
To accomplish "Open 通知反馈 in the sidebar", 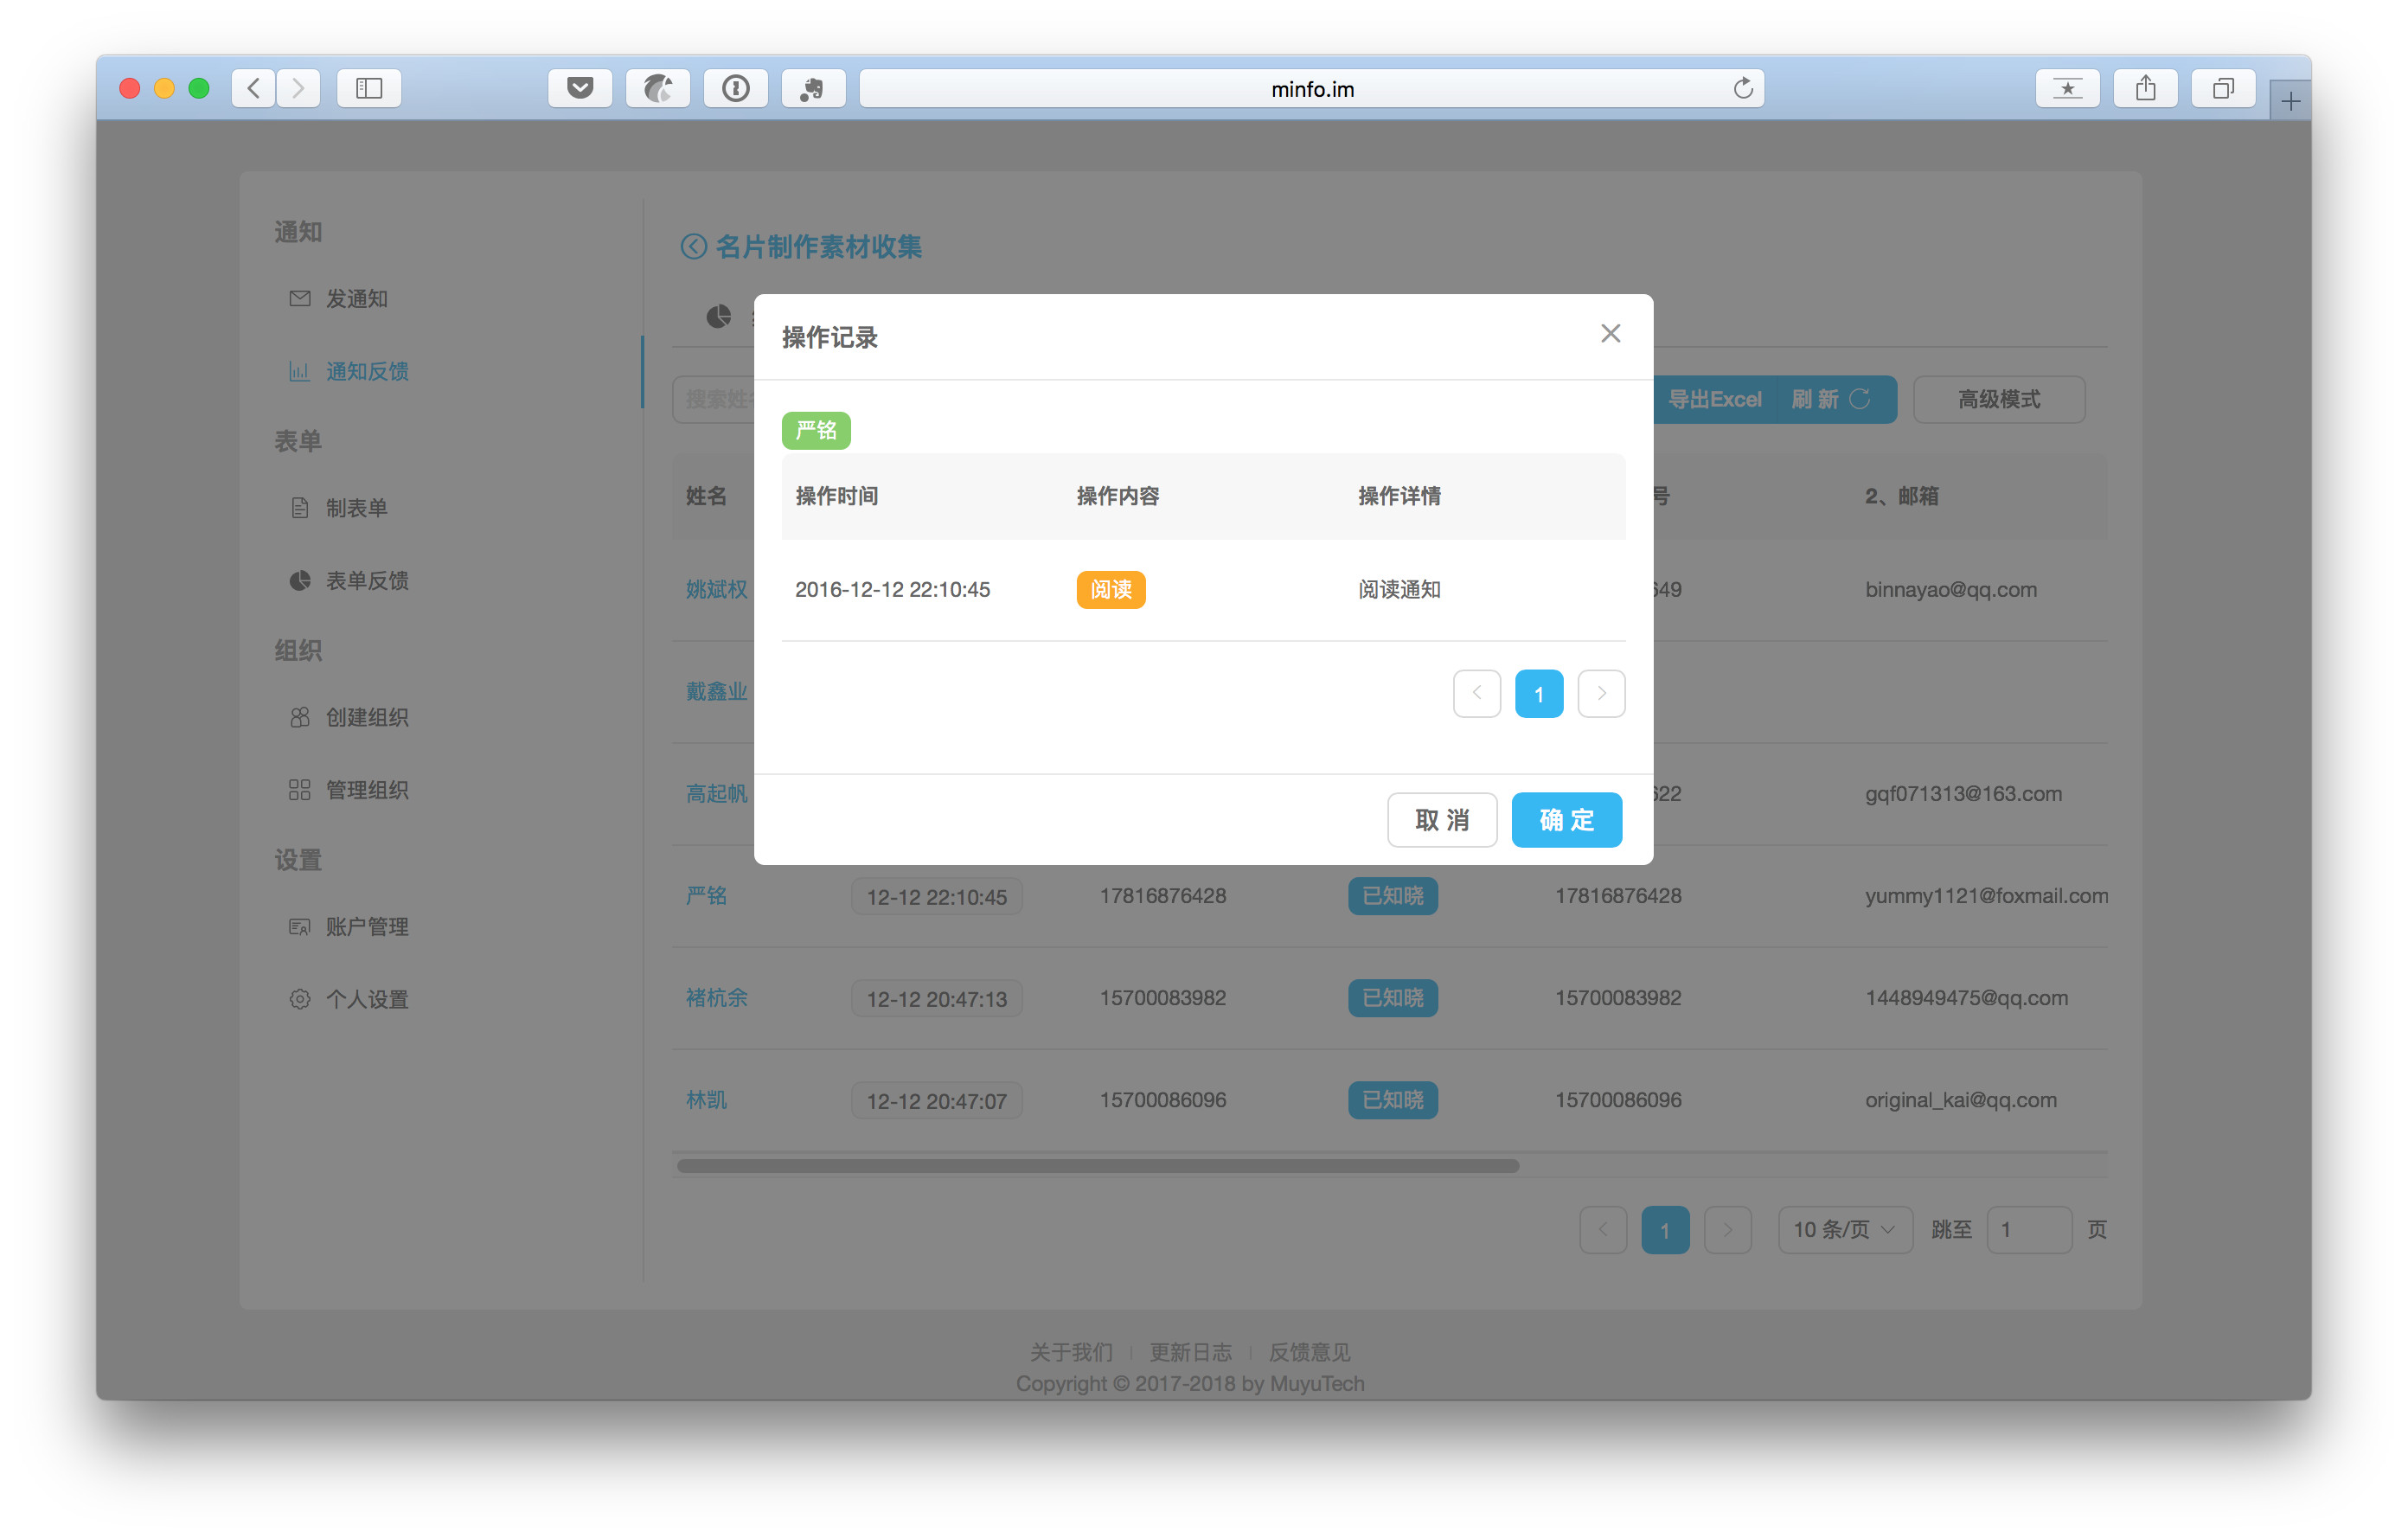I will pos(367,372).
